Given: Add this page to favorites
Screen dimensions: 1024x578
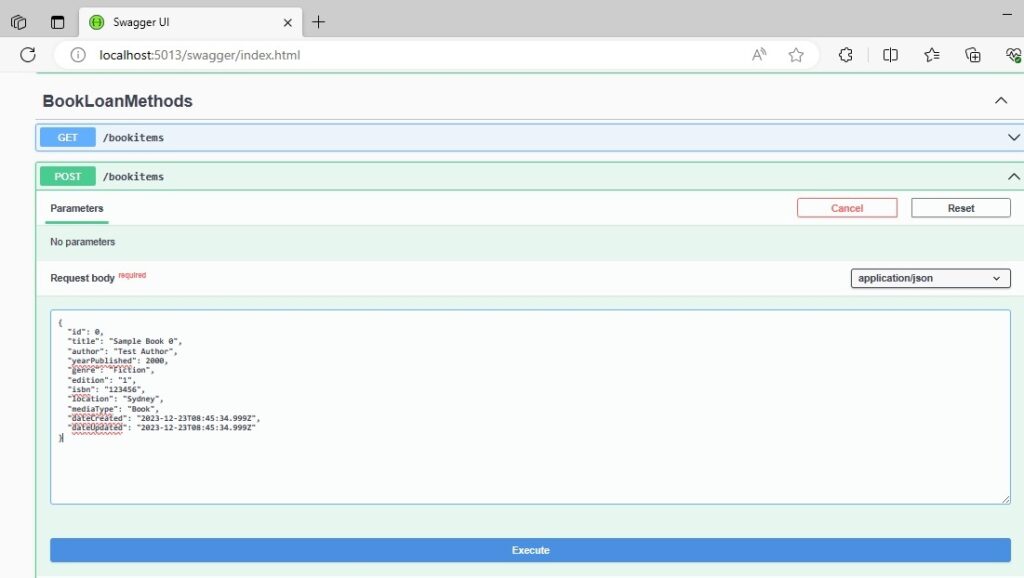Looking at the screenshot, I should (795, 55).
